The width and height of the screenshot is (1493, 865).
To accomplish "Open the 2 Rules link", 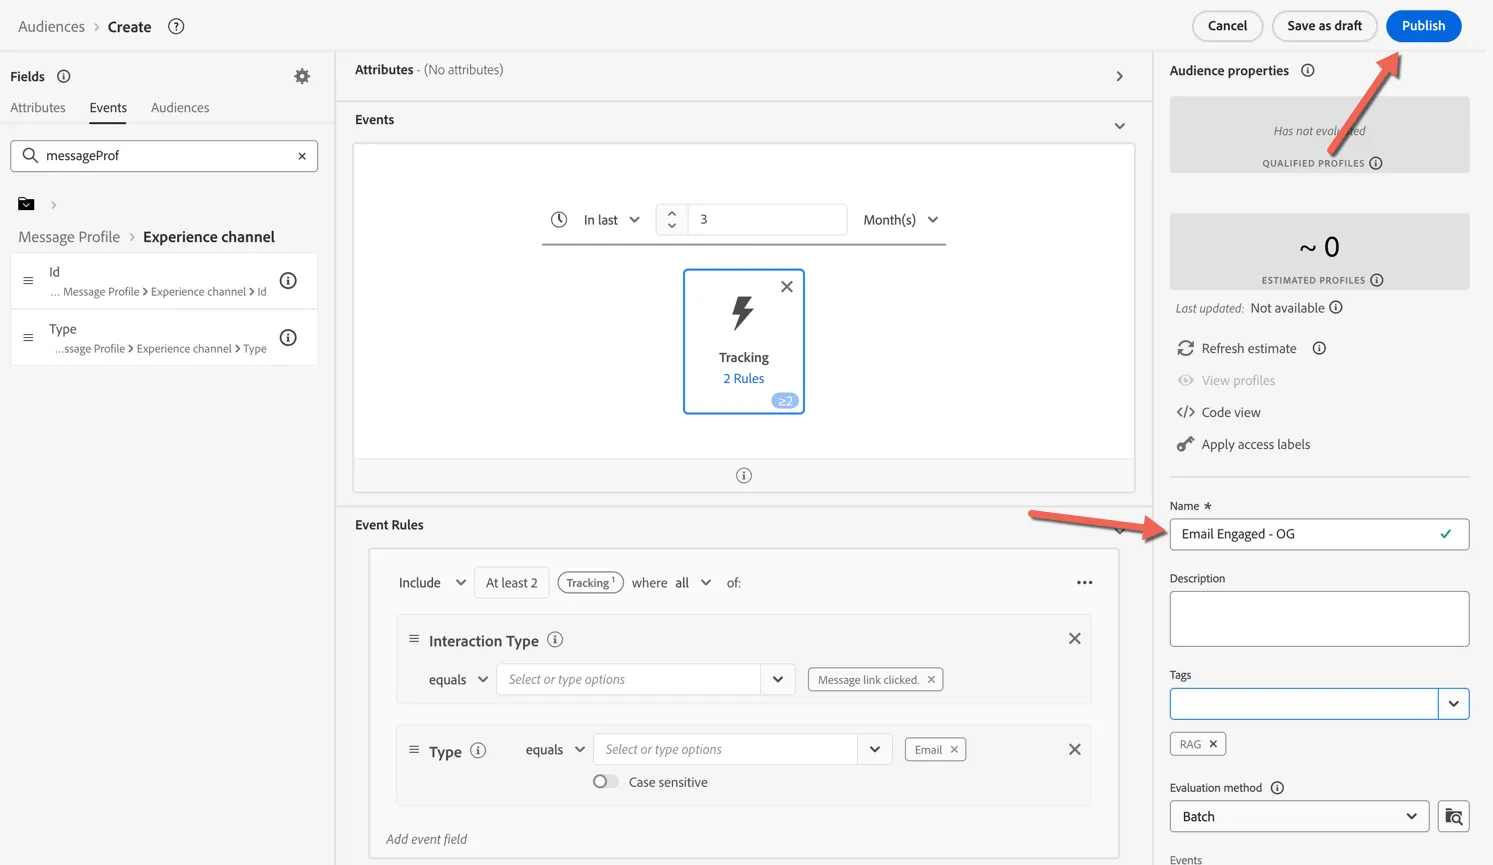I will (743, 379).
